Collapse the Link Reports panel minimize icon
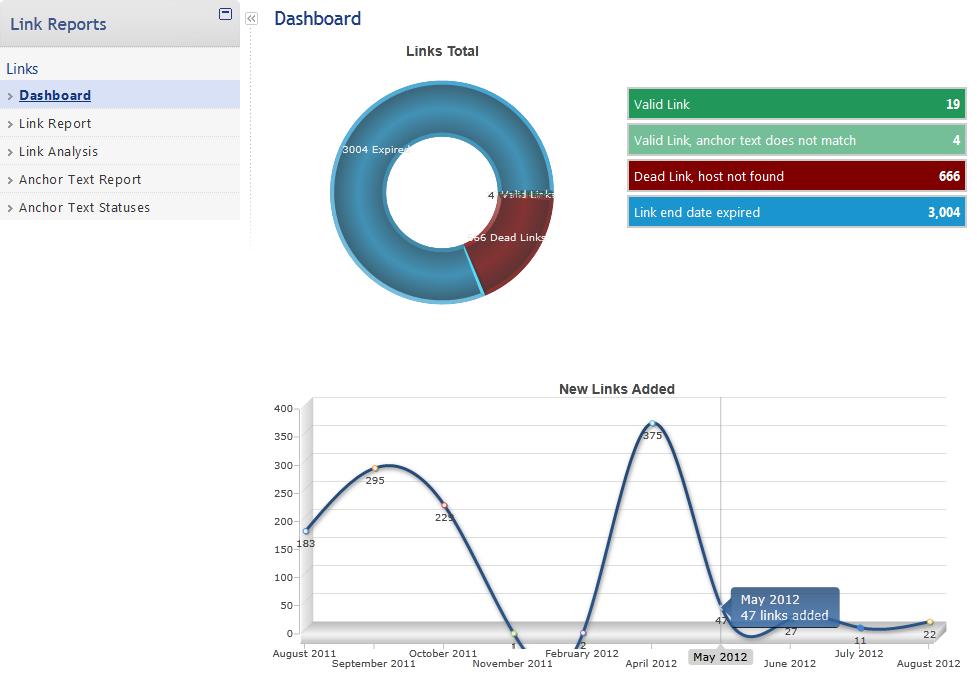This screenshot has width=977, height=682. (x=225, y=14)
